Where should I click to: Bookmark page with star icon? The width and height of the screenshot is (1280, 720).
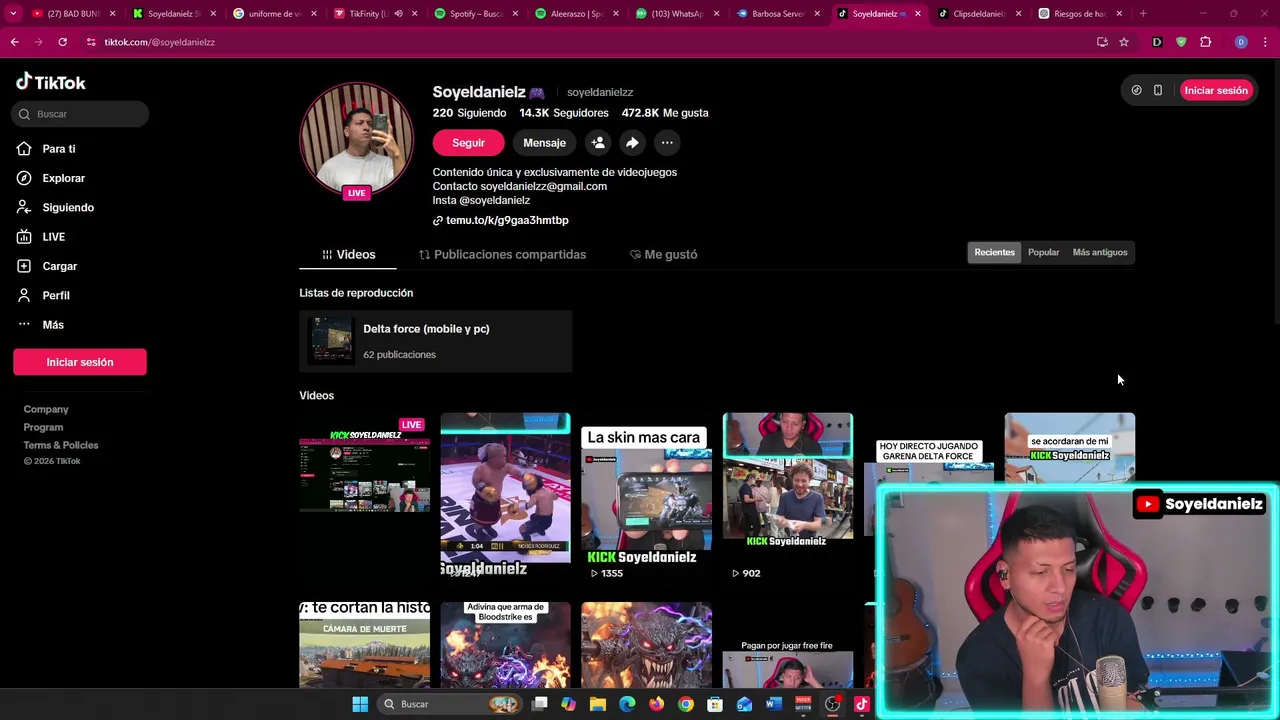click(x=1124, y=42)
